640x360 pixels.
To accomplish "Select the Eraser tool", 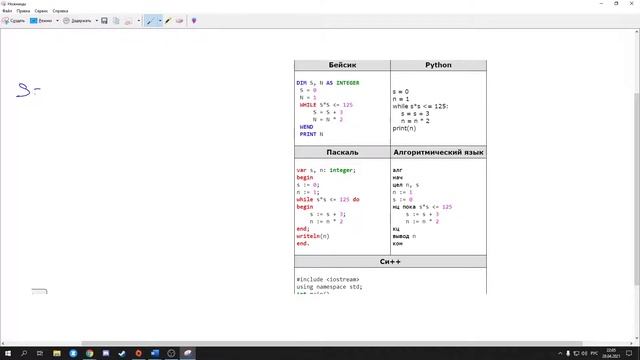I will click(180, 20).
